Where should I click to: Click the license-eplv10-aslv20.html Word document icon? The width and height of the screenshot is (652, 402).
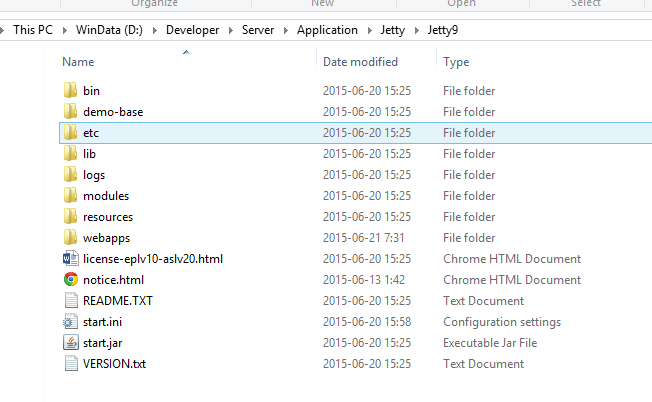70,259
